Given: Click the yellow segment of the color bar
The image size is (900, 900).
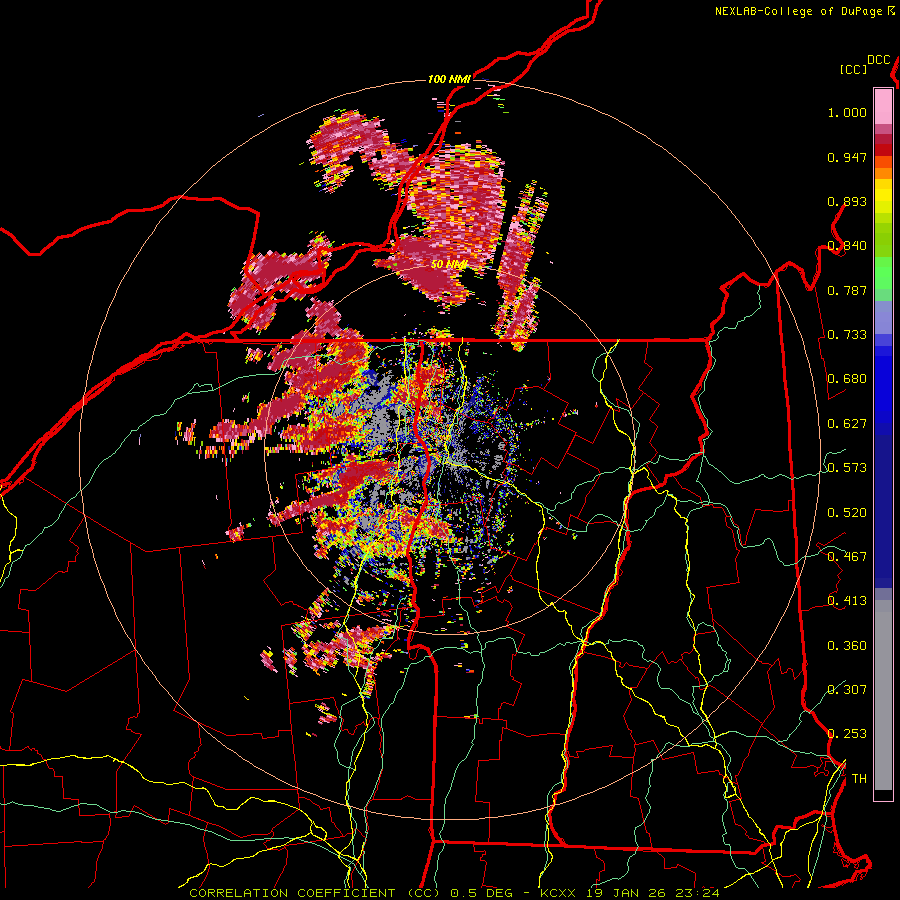Looking at the screenshot, I should [883, 196].
